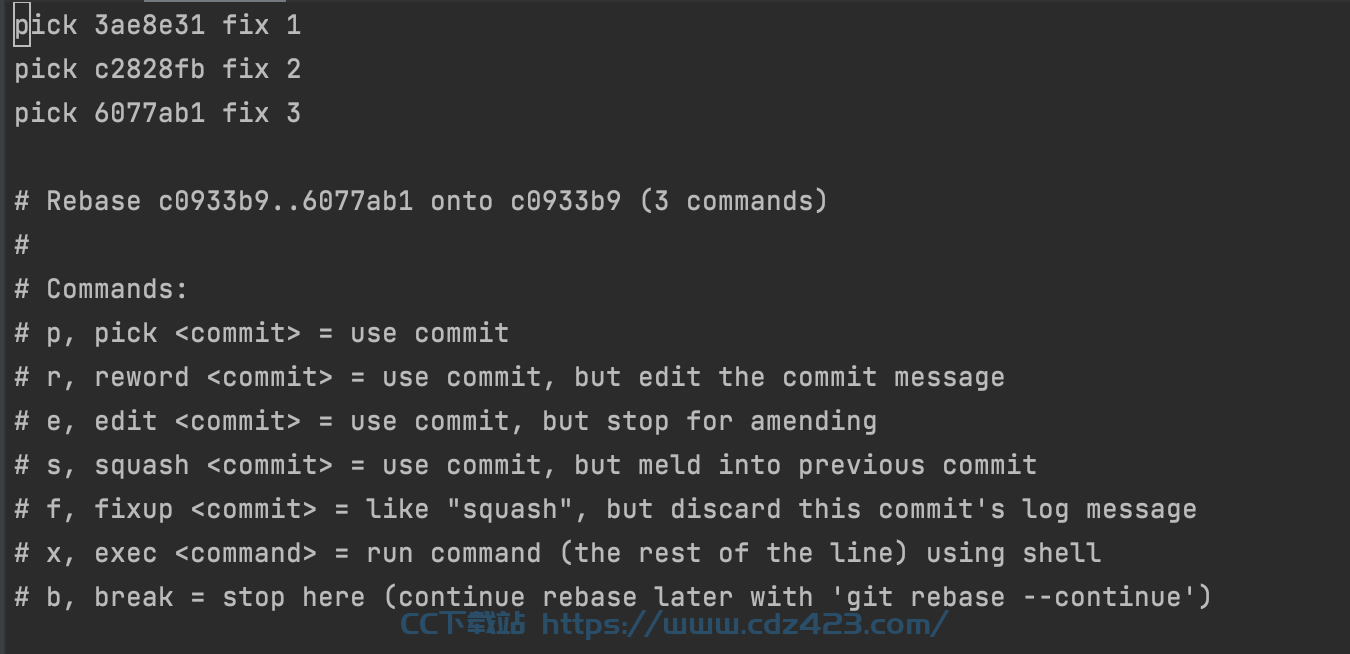Click the 'break = stop here' line
Image resolution: width=1350 pixels, height=654 pixels.
(614, 597)
